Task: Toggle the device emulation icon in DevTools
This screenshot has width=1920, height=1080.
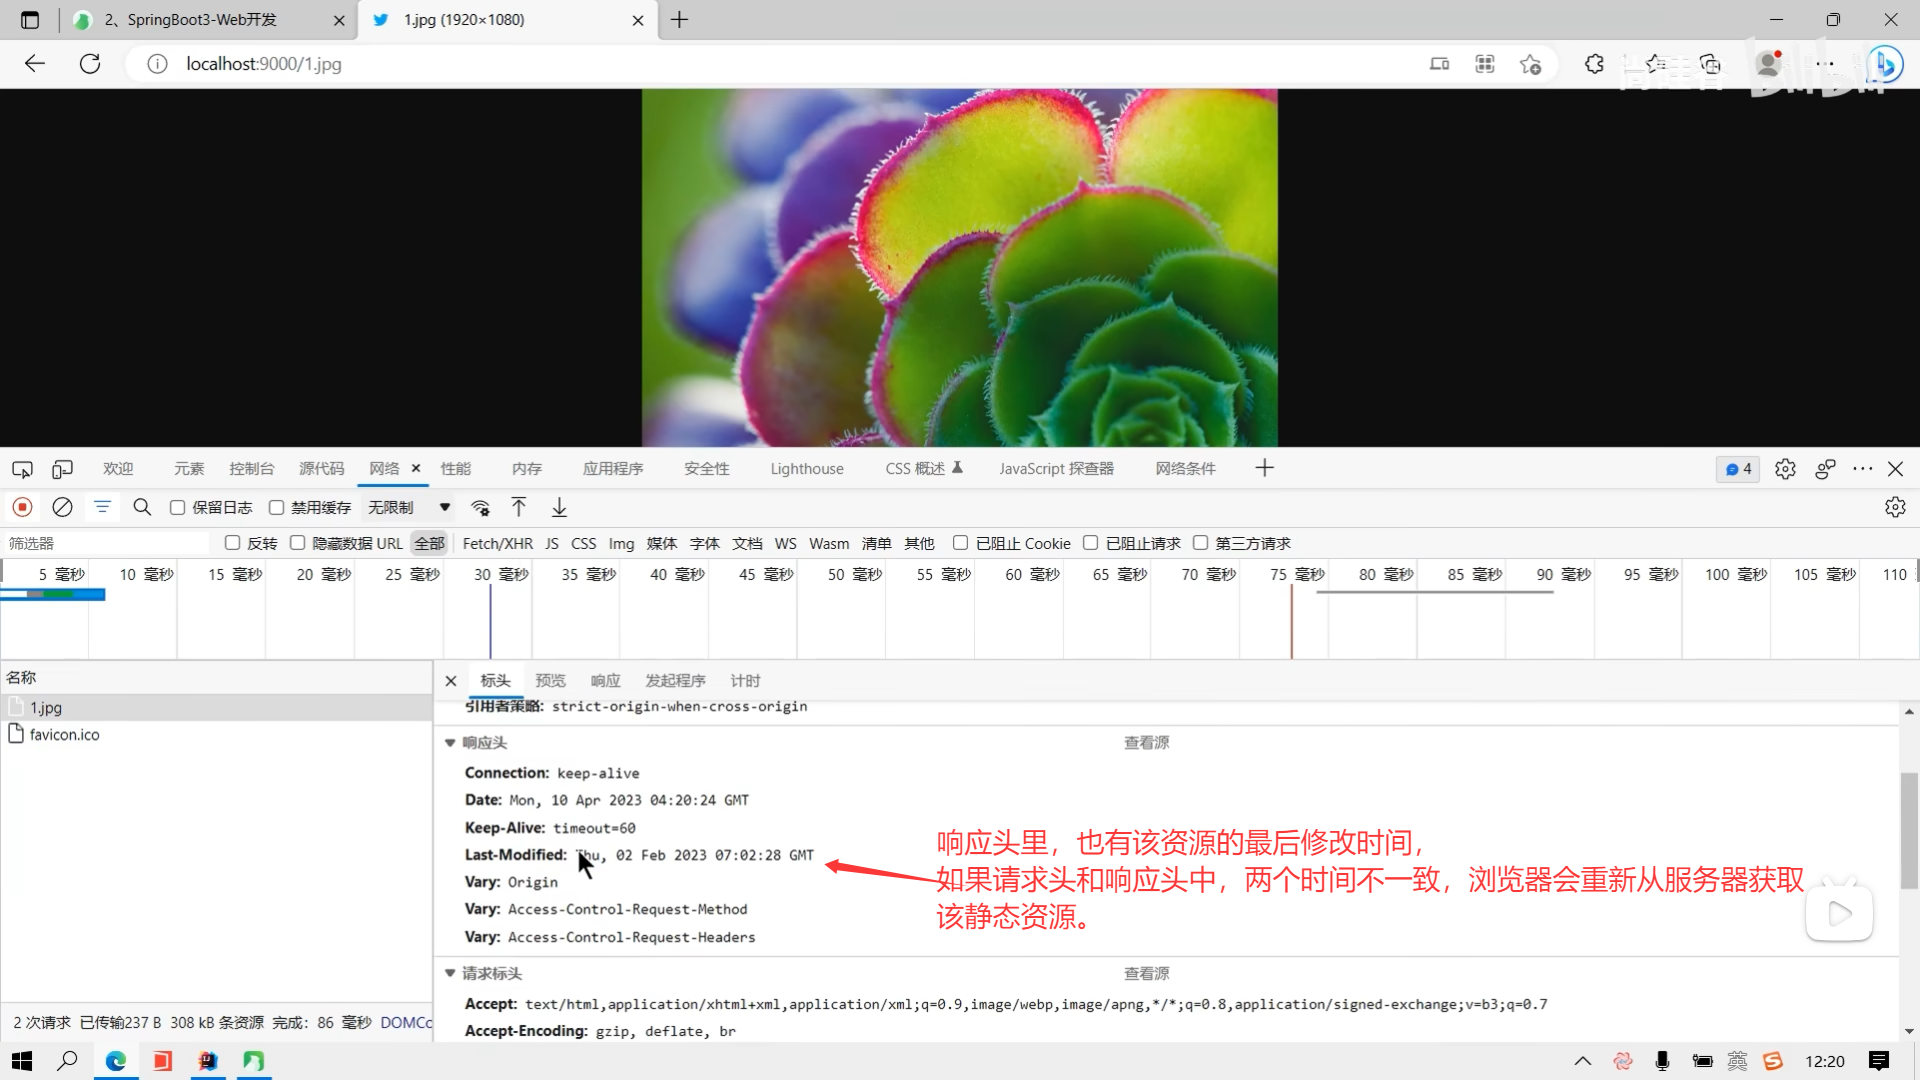Action: (62, 469)
